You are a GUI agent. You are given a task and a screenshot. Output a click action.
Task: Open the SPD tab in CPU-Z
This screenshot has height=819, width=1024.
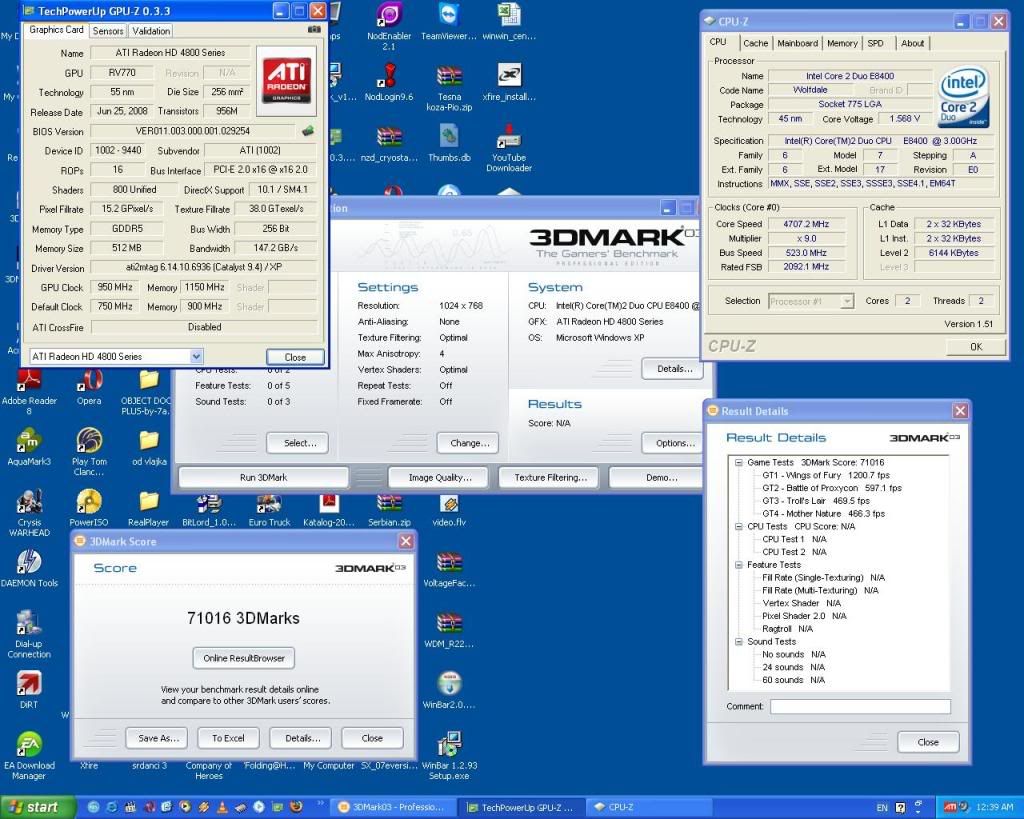(875, 43)
